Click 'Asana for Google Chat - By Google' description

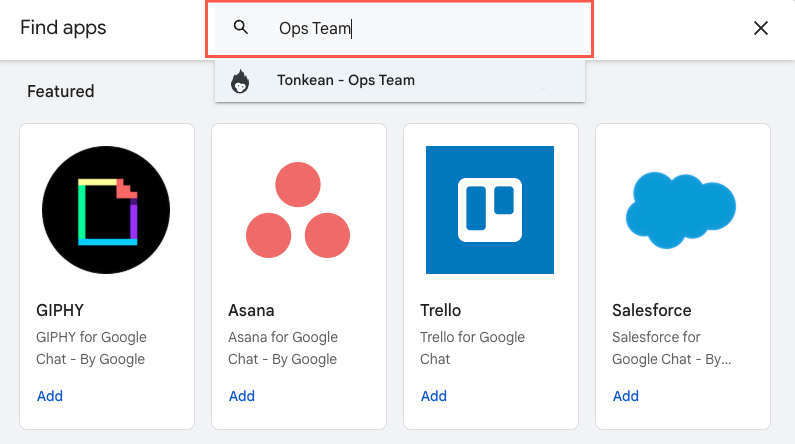coord(283,348)
